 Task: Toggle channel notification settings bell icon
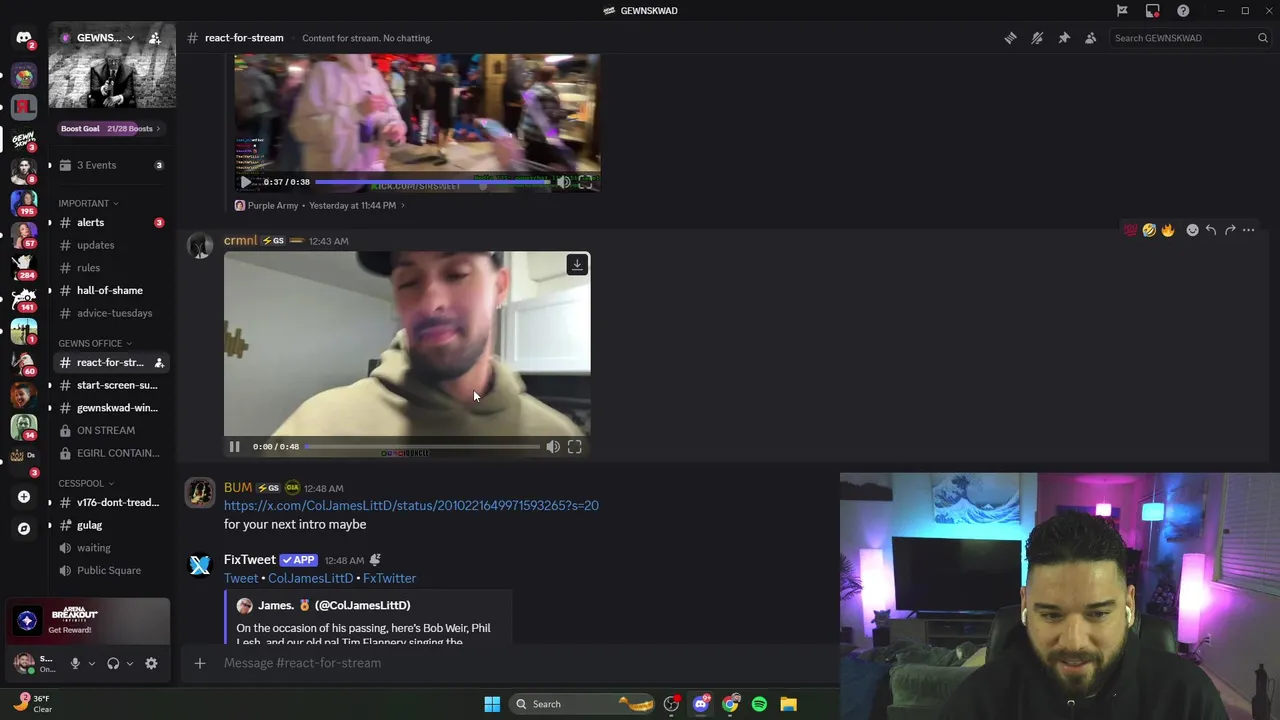(x=1037, y=38)
